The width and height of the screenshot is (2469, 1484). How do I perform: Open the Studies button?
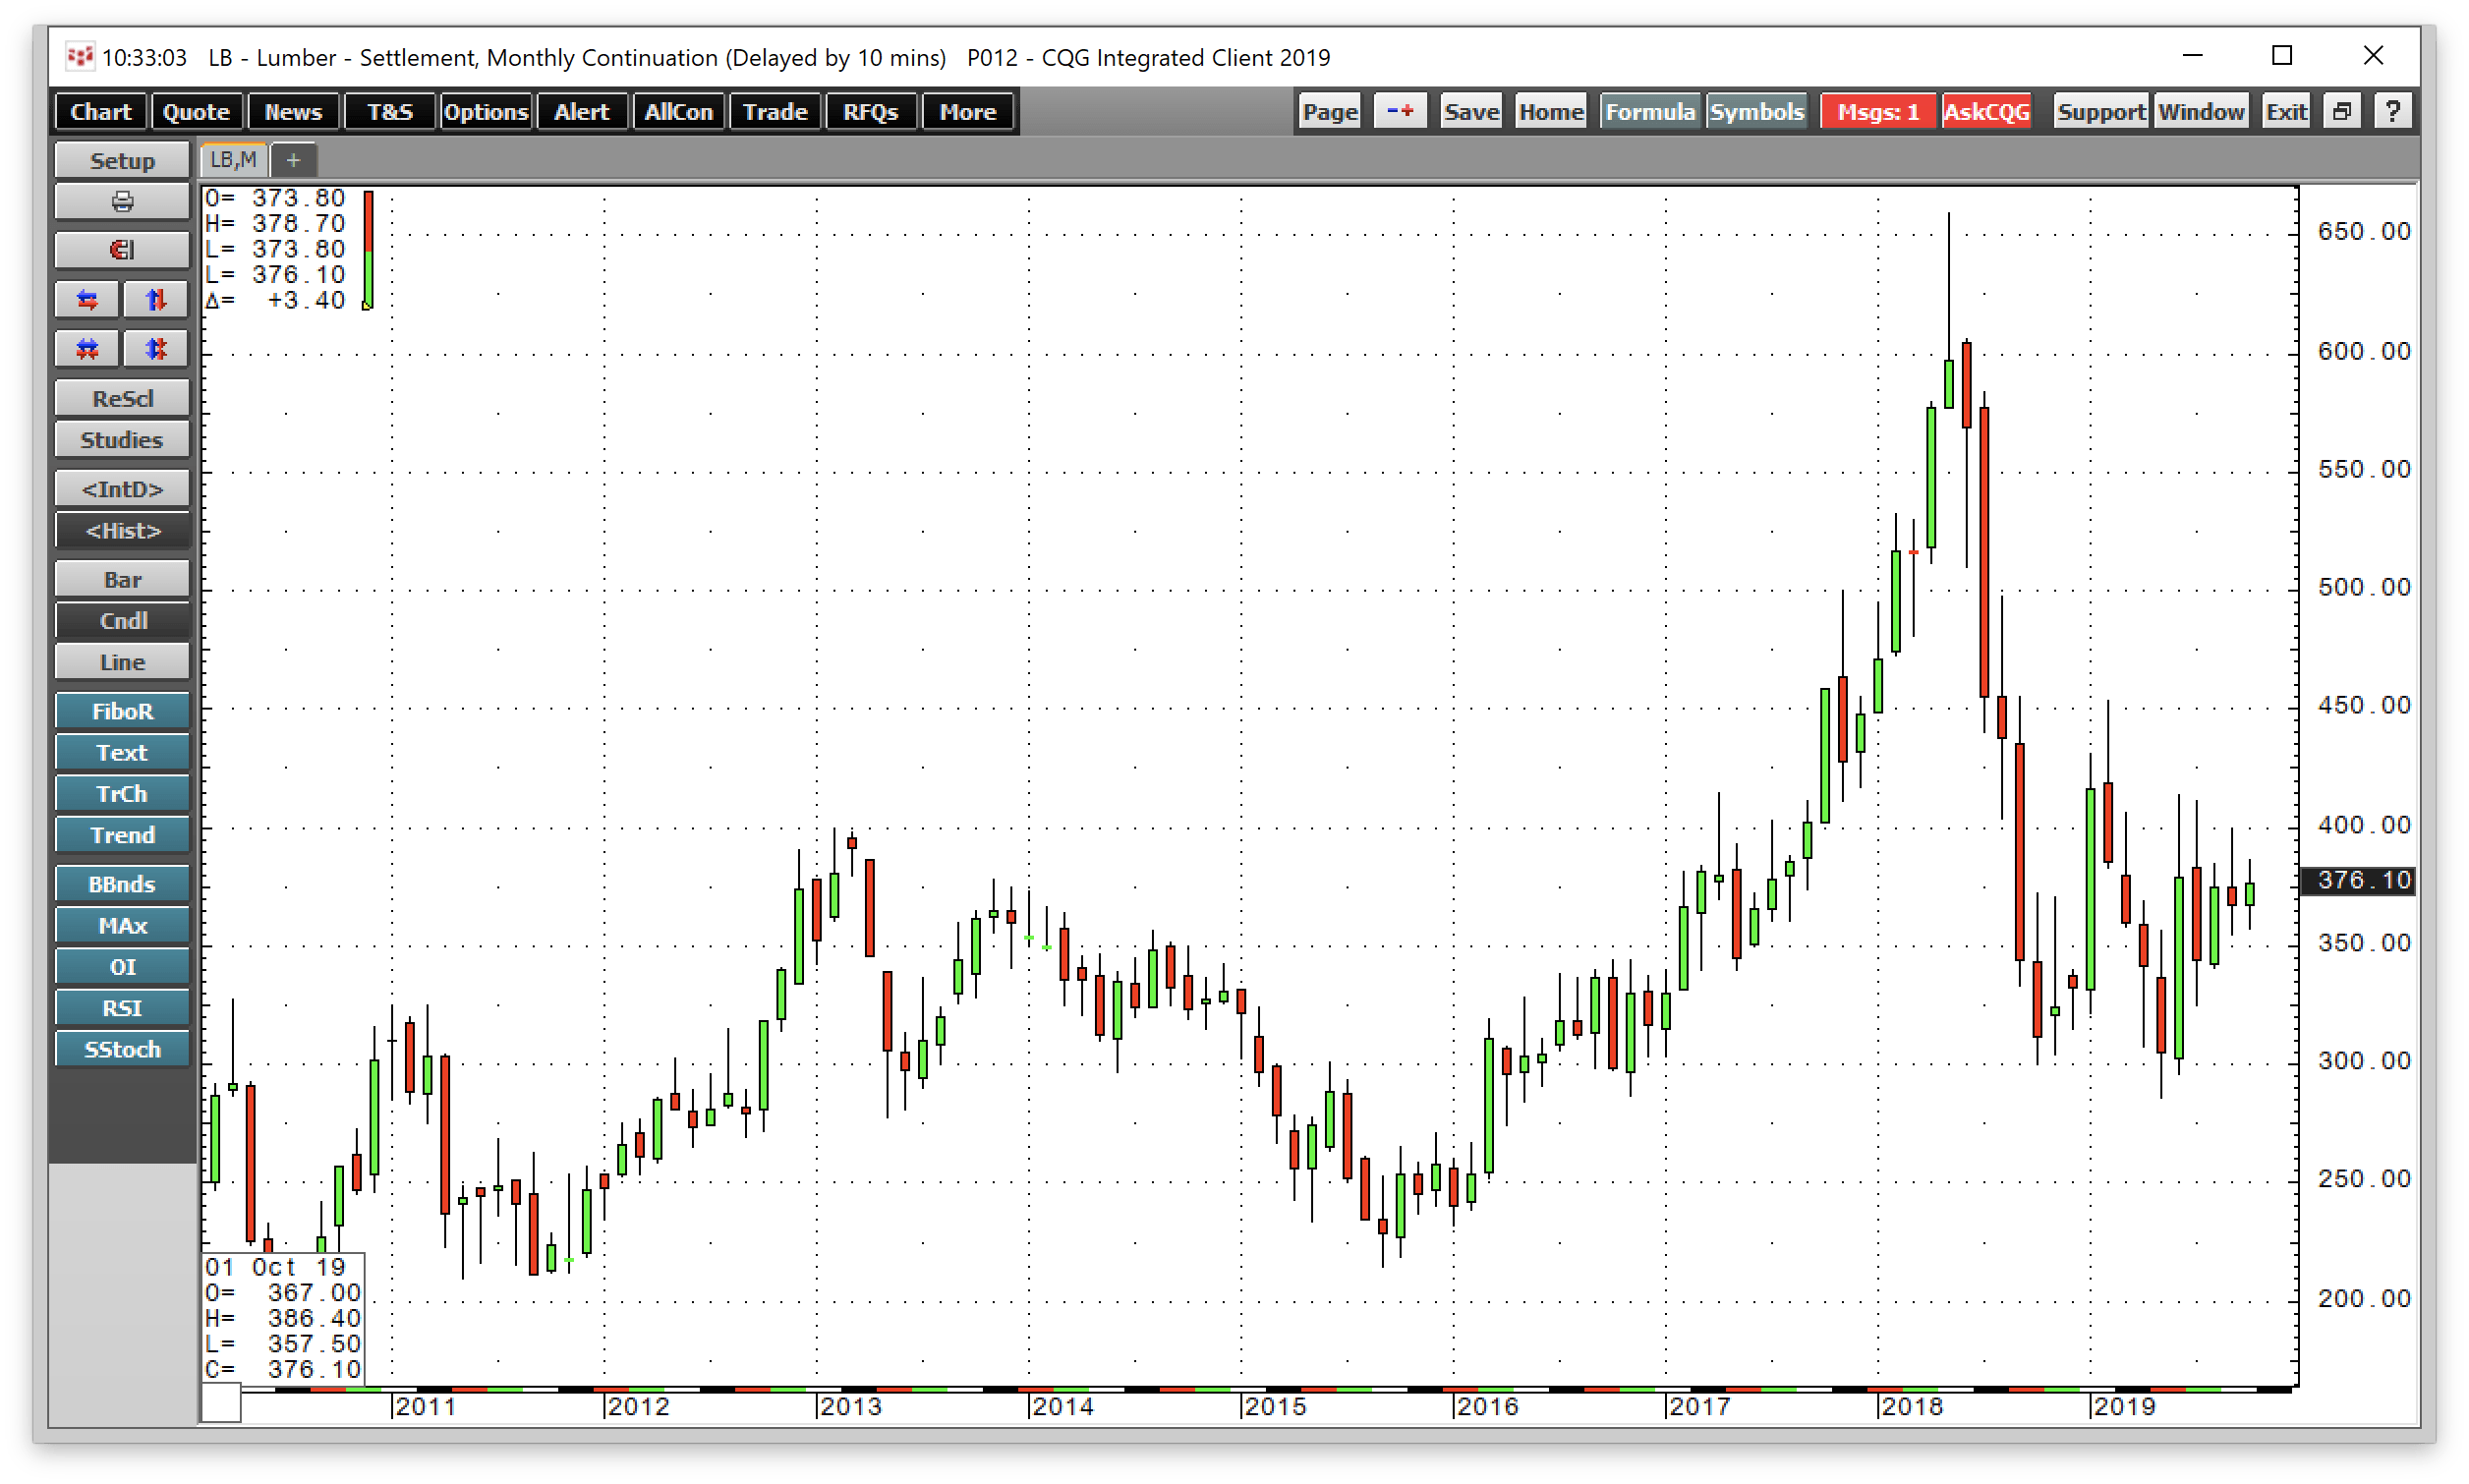click(x=122, y=439)
